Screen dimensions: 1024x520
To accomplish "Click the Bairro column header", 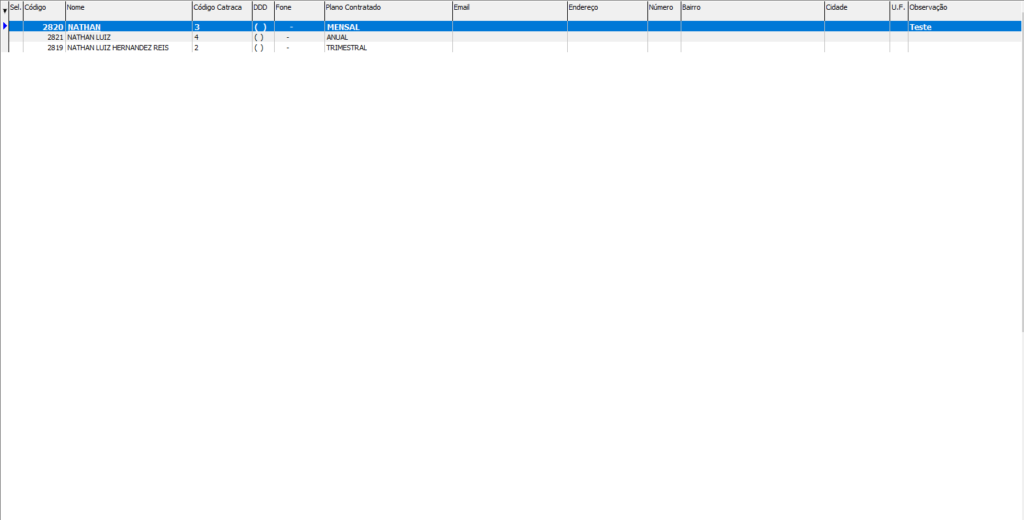I will click(753, 10).
